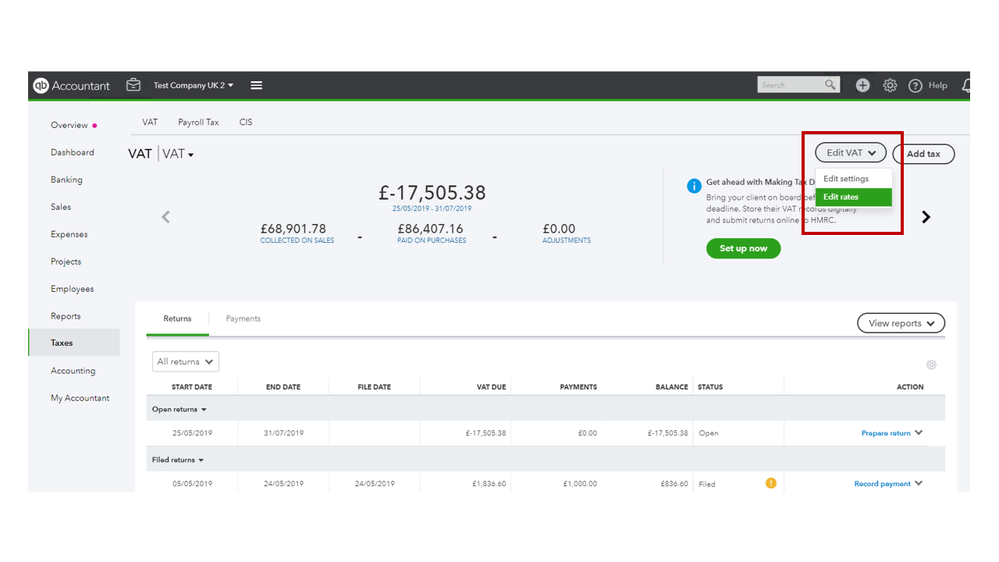Expand arrow next to Record payment
The height and width of the screenshot is (562, 999).
[919, 483]
